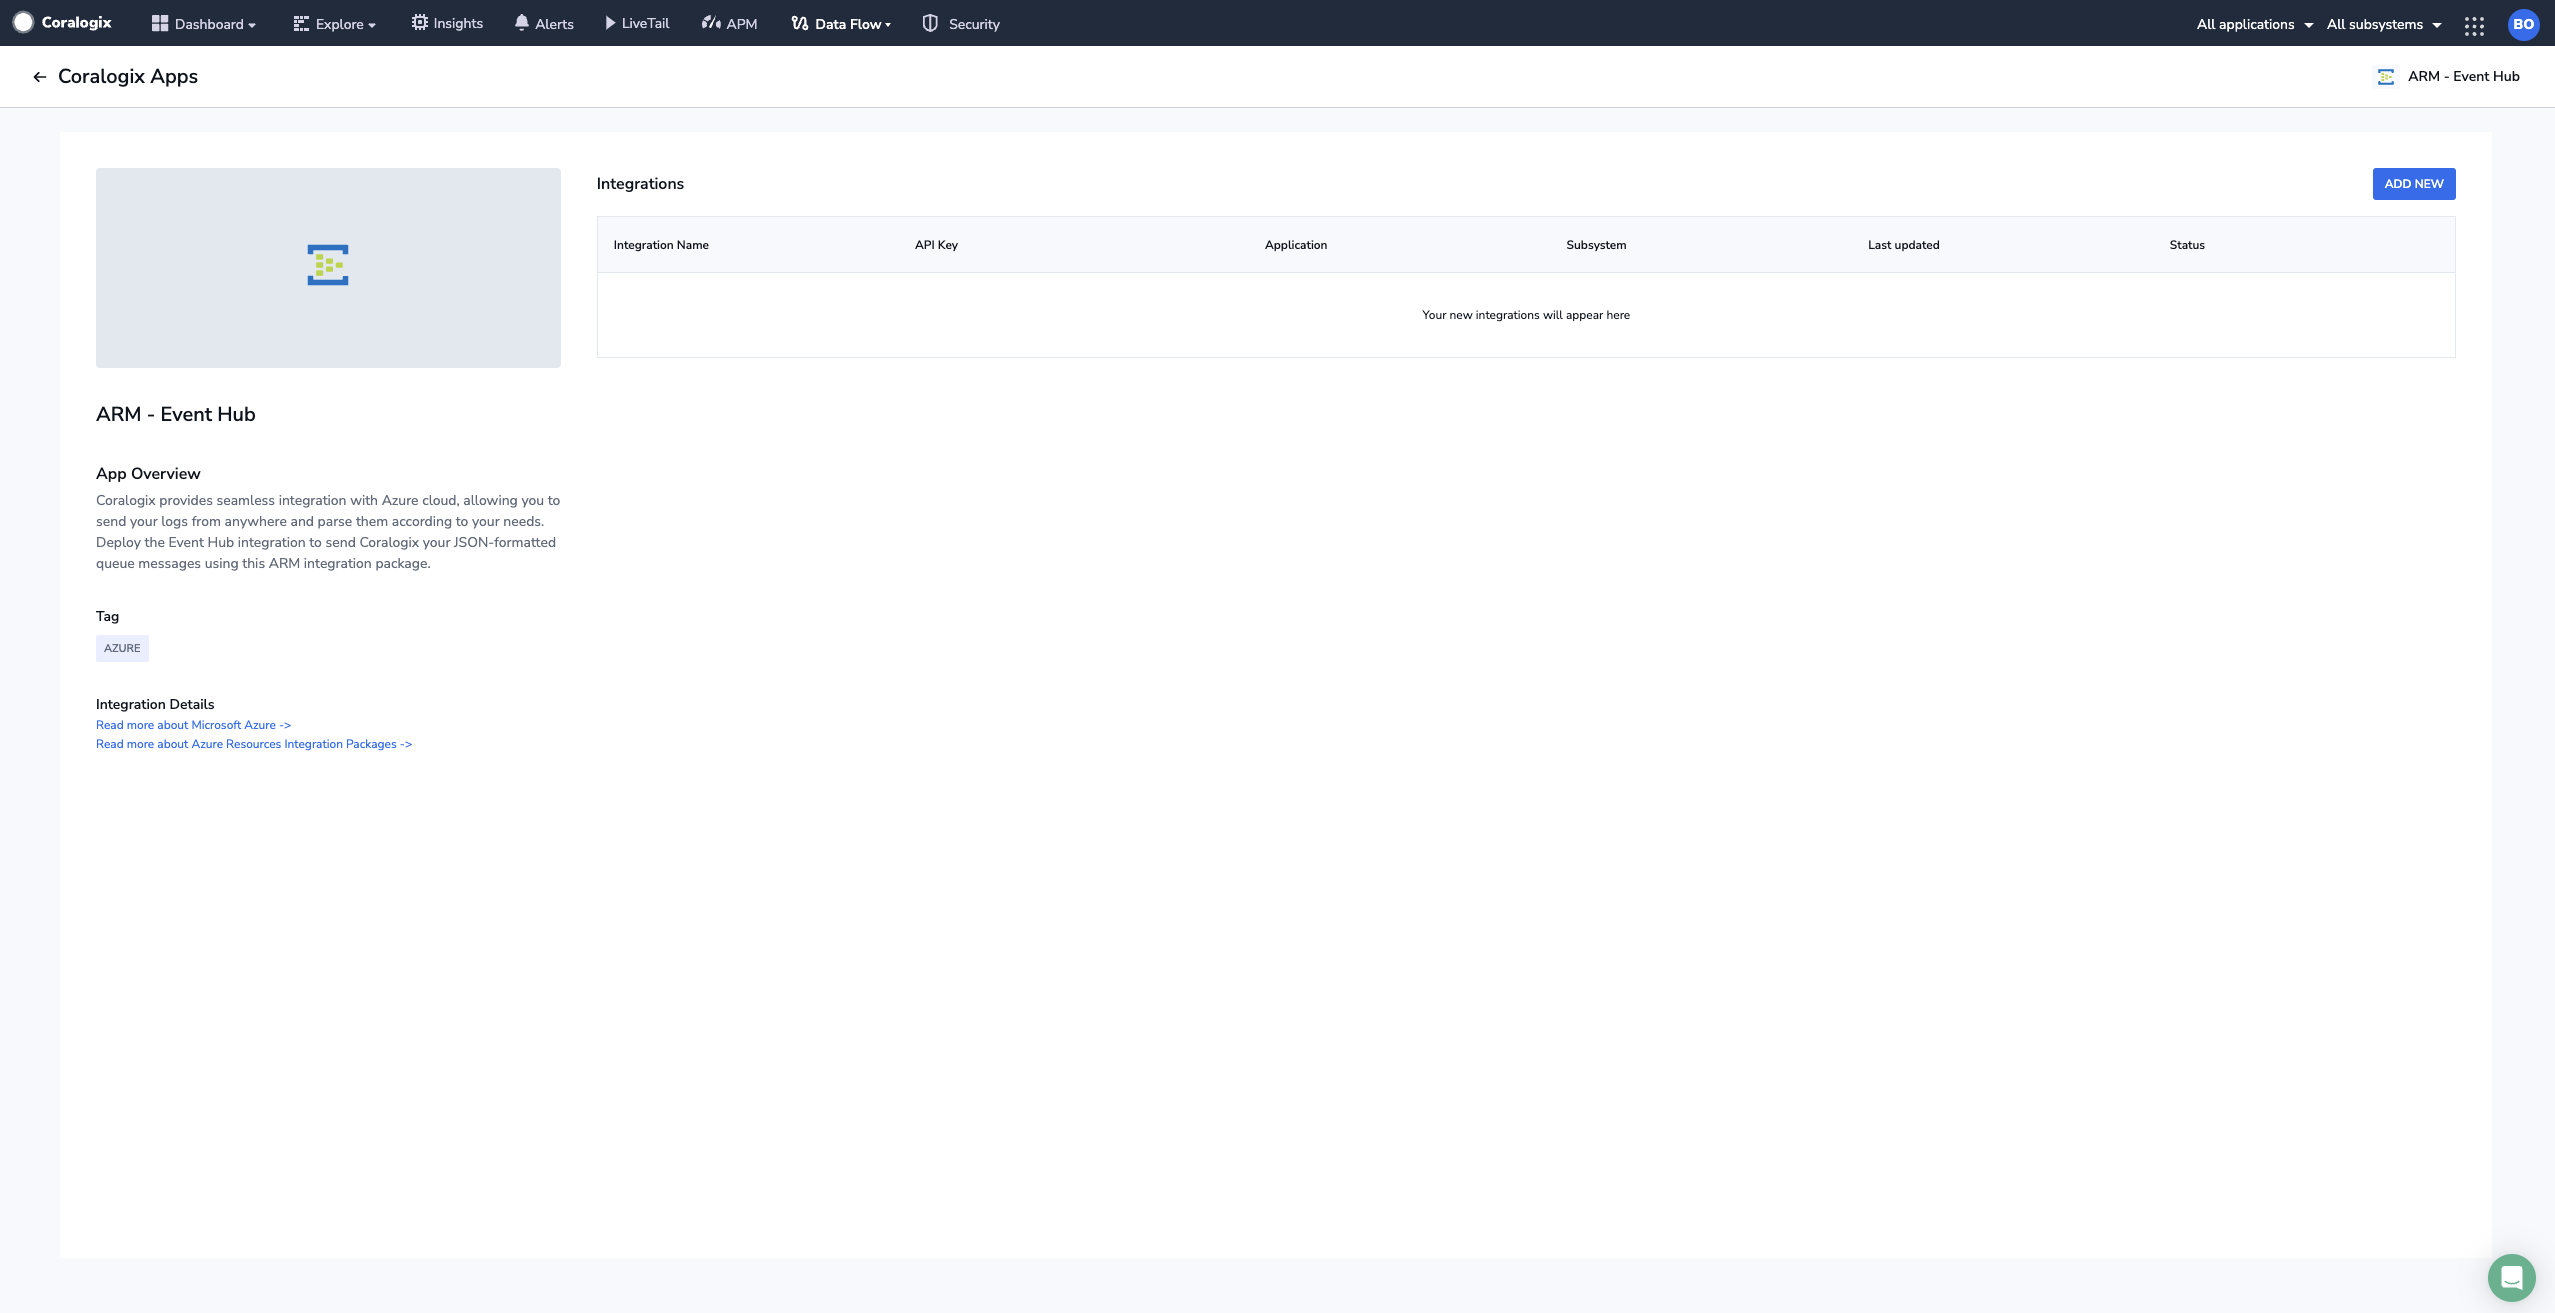2555x1313 pixels.
Task: Open LiveTail
Action: 637,23
